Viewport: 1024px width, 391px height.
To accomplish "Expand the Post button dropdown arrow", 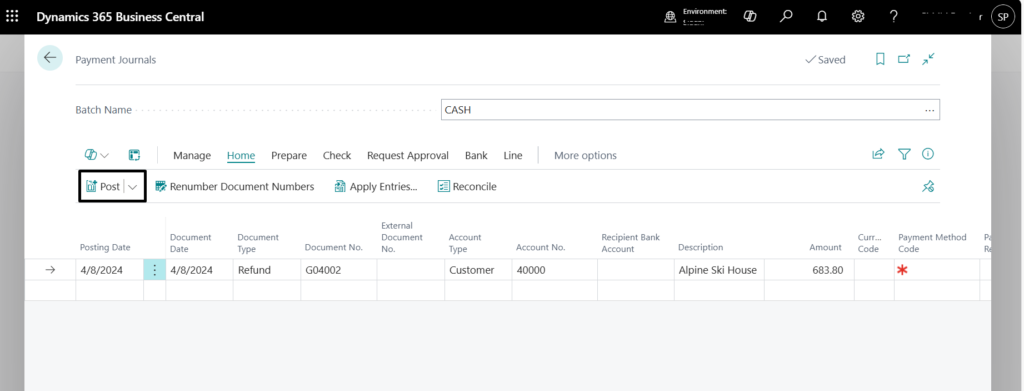I will point(133,187).
